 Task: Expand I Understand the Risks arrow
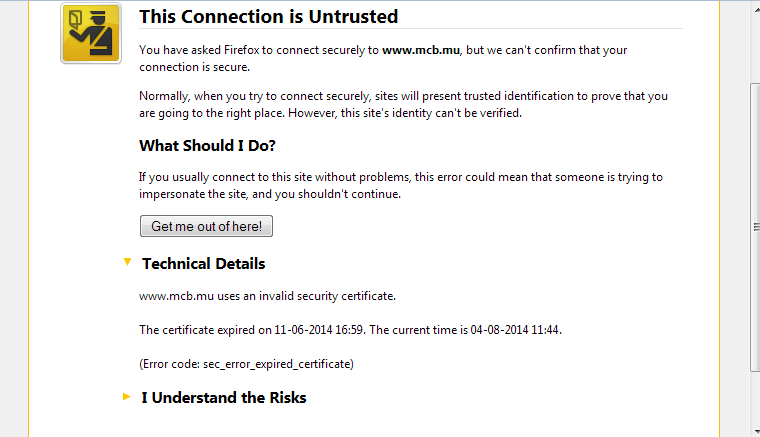127,397
